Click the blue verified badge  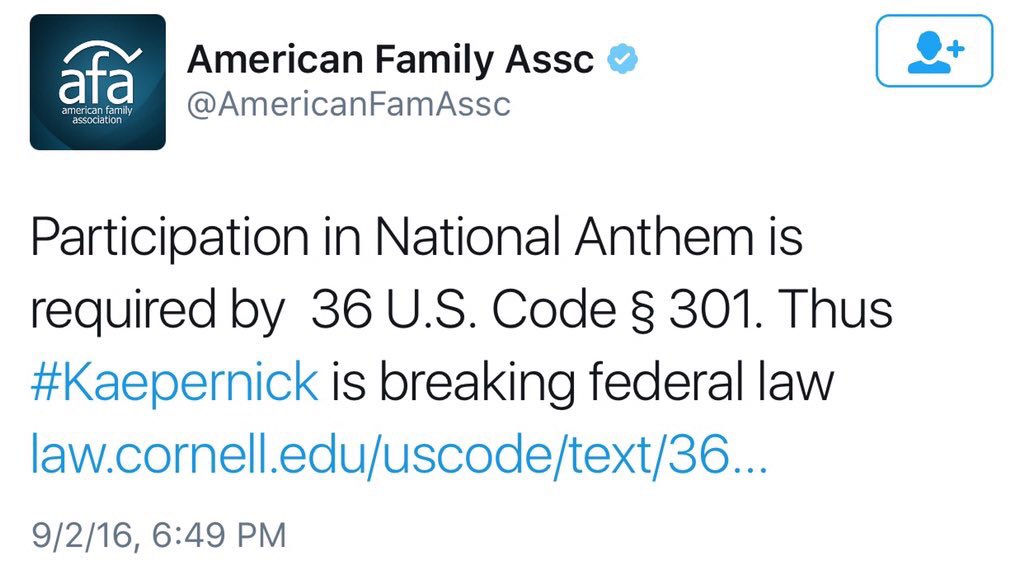(x=622, y=59)
